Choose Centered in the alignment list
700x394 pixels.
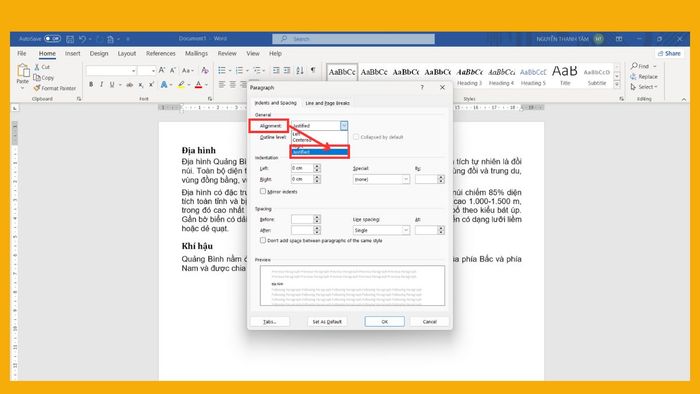(x=319, y=140)
